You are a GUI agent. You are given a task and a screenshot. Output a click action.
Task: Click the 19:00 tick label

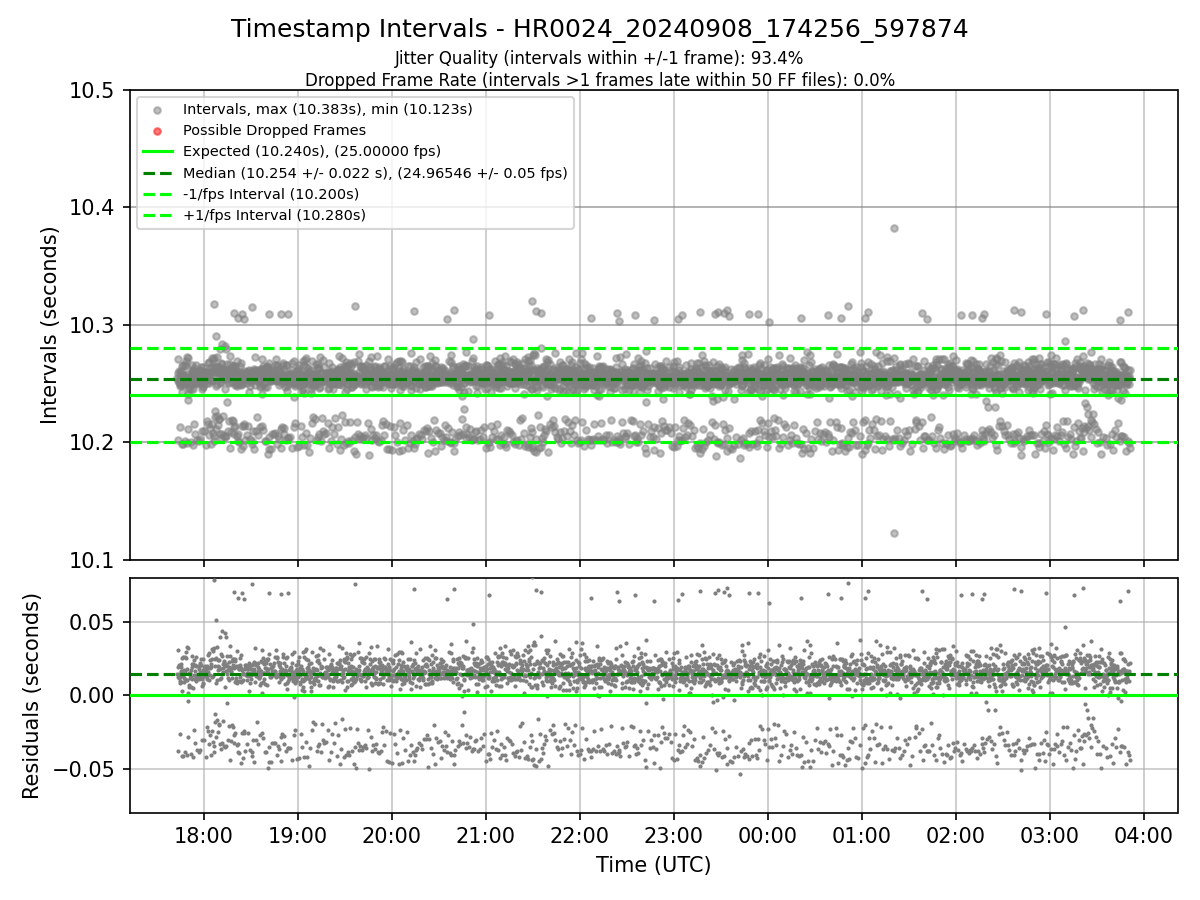coord(297,834)
